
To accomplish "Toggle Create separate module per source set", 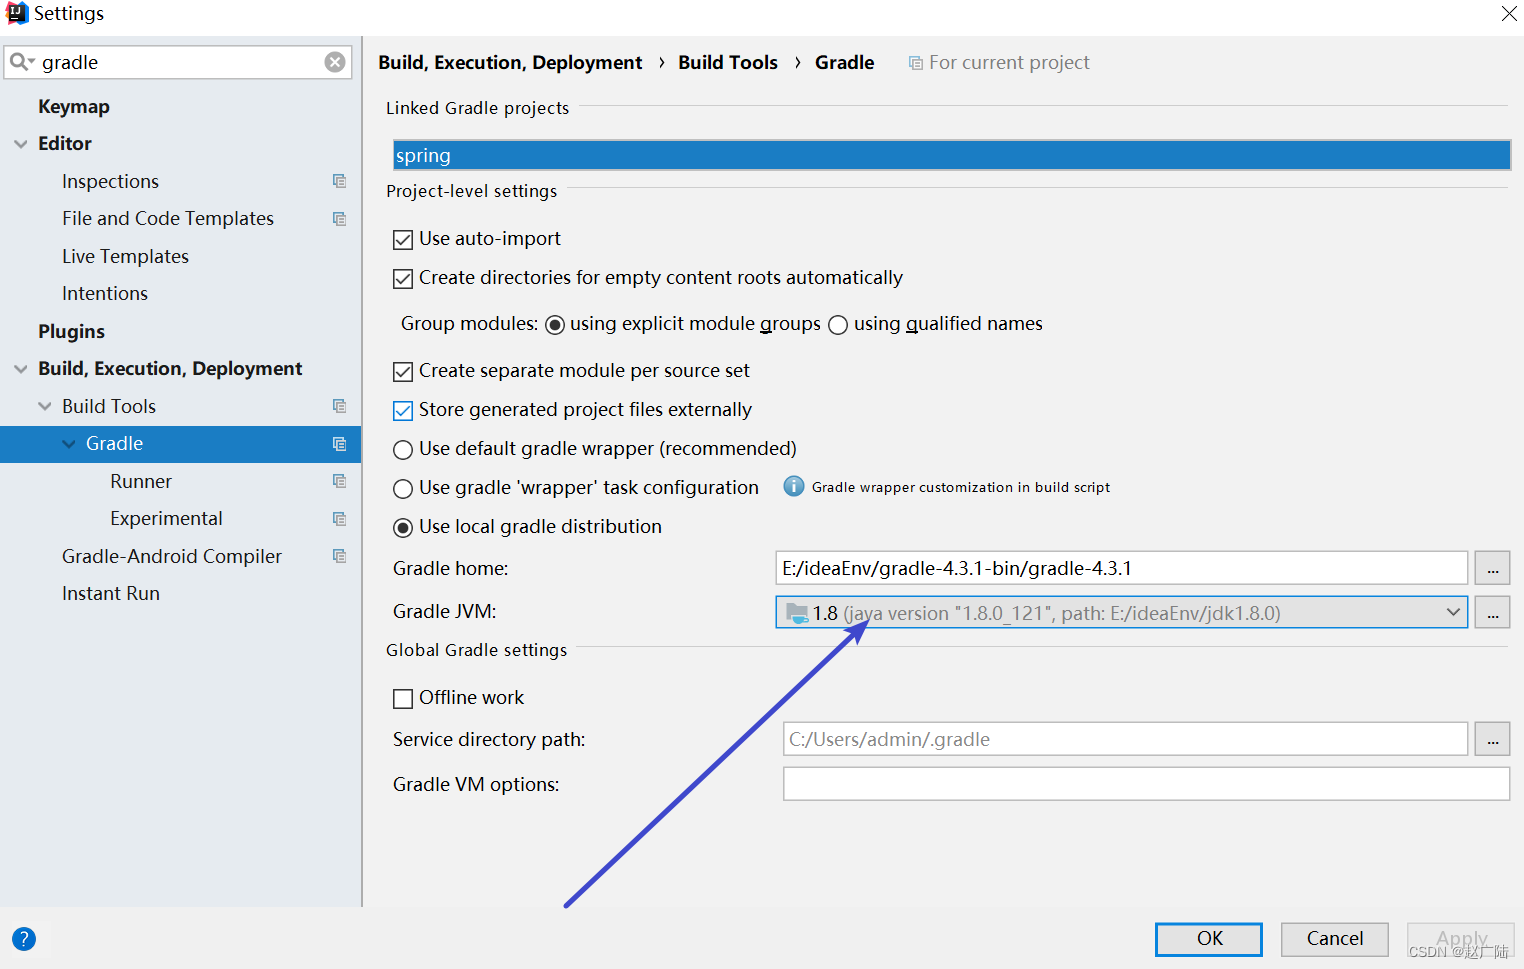I will [x=403, y=372].
